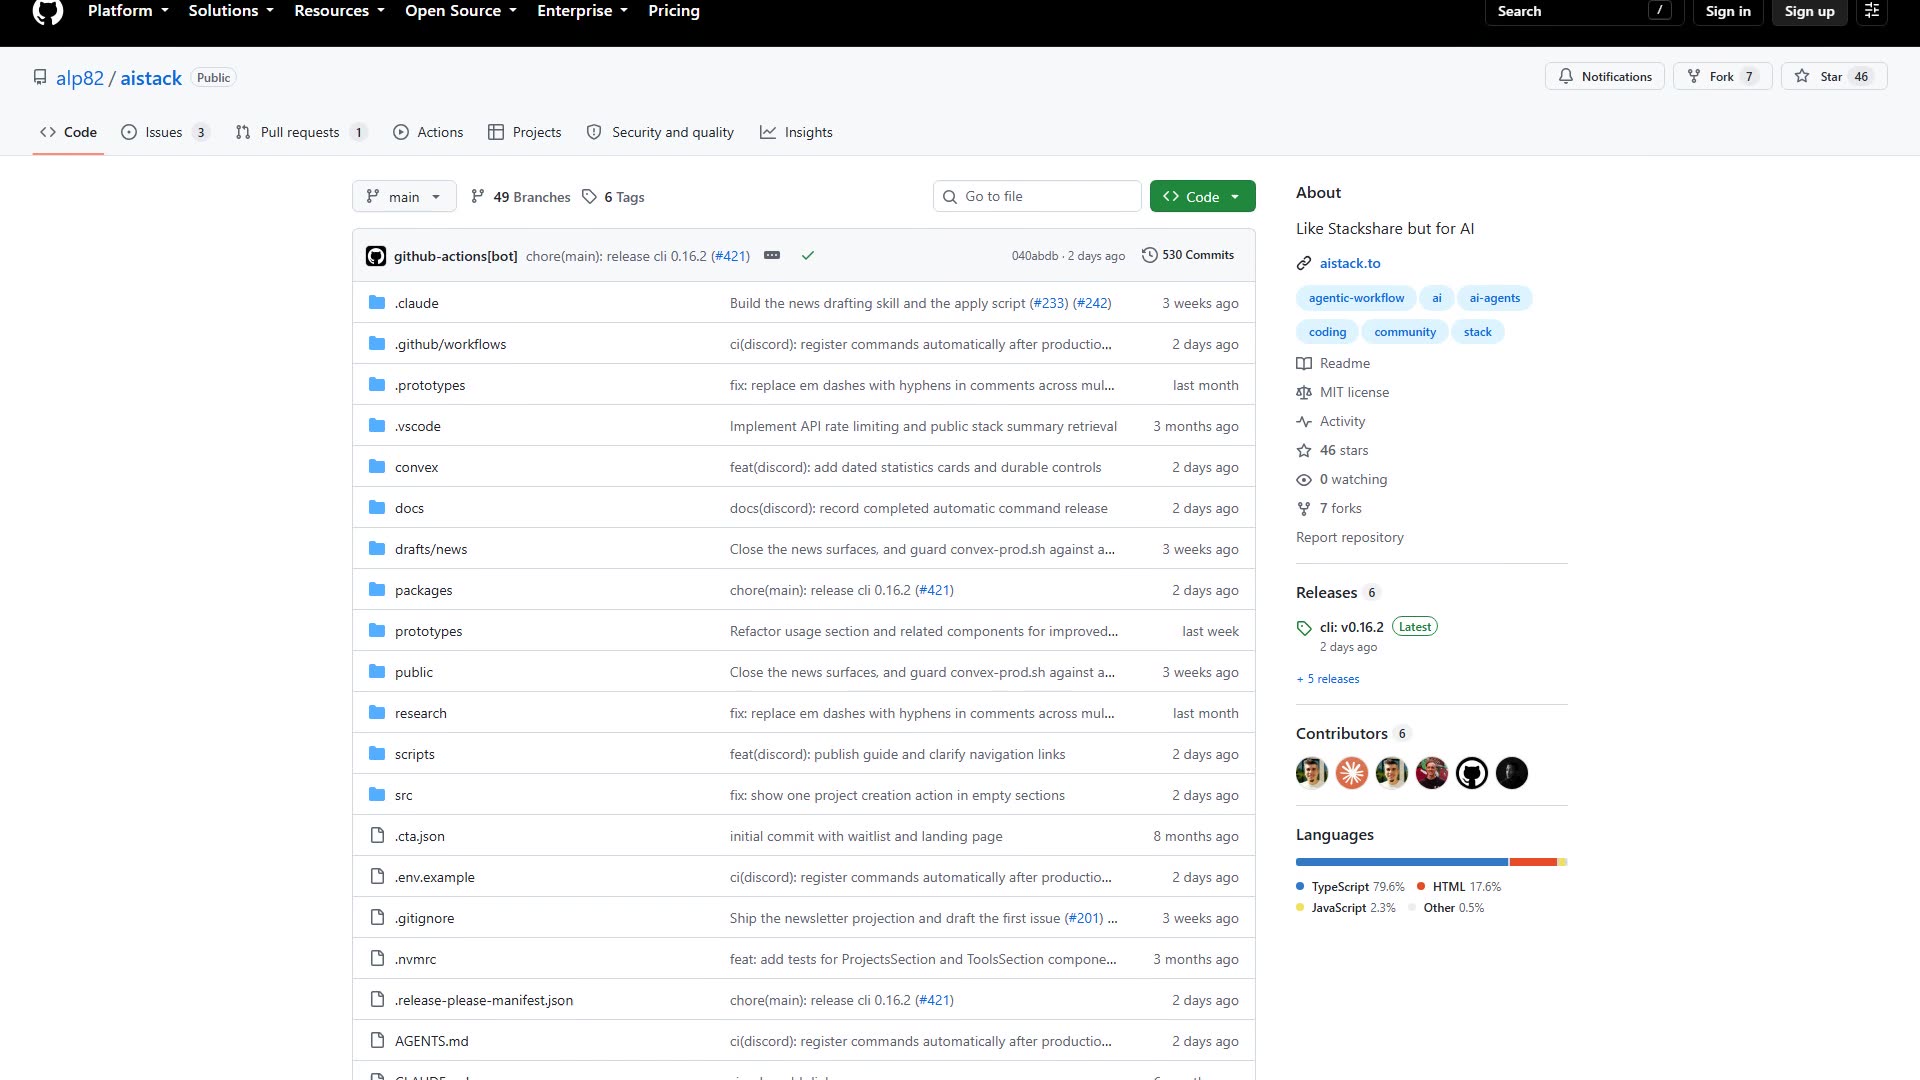The height and width of the screenshot is (1080, 1920).
Task: Switch to the Pull requests tab
Action: 301,132
